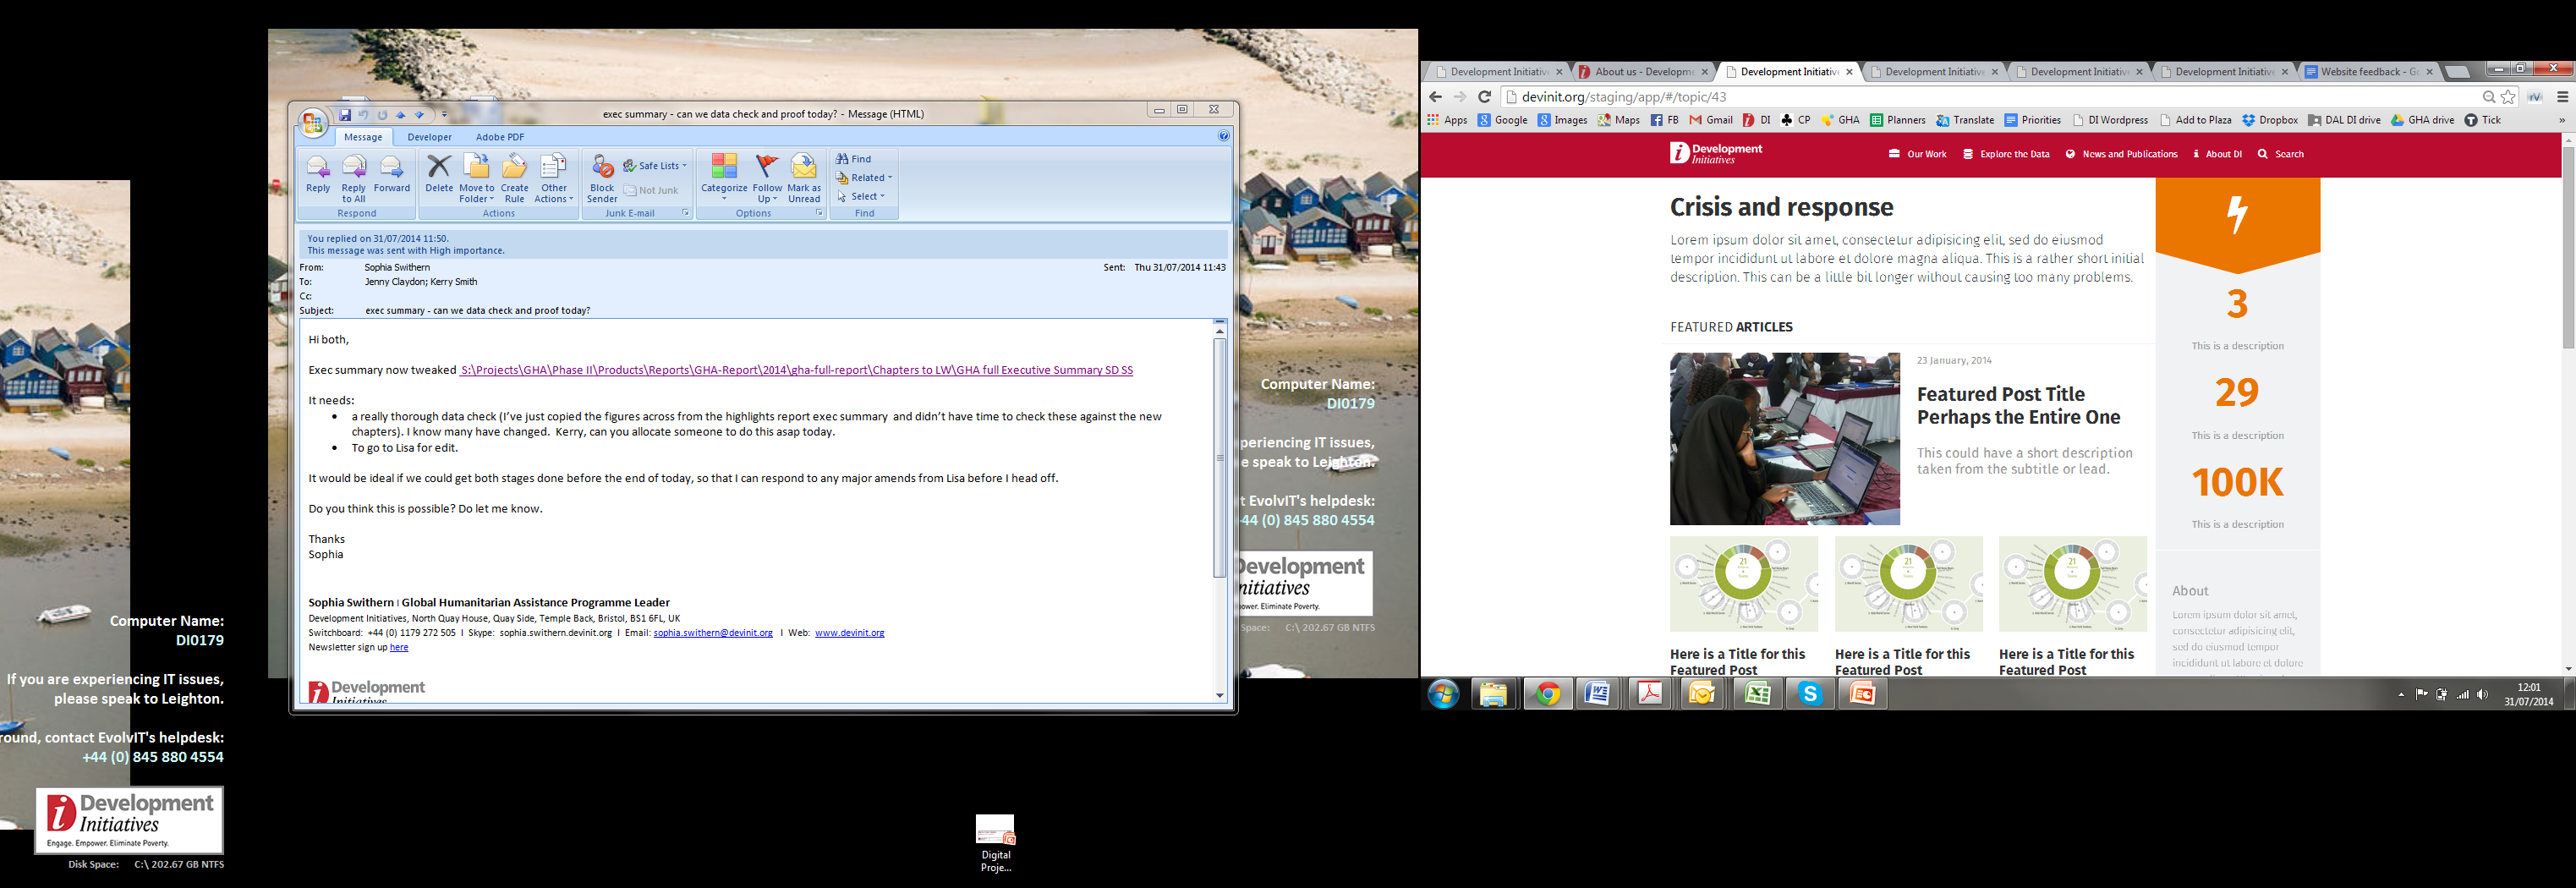Image resolution: width=2576 pixels, height=888 pixels.
Task: Click the Chrome address bar URL
Action: [x=1624, y=97]
